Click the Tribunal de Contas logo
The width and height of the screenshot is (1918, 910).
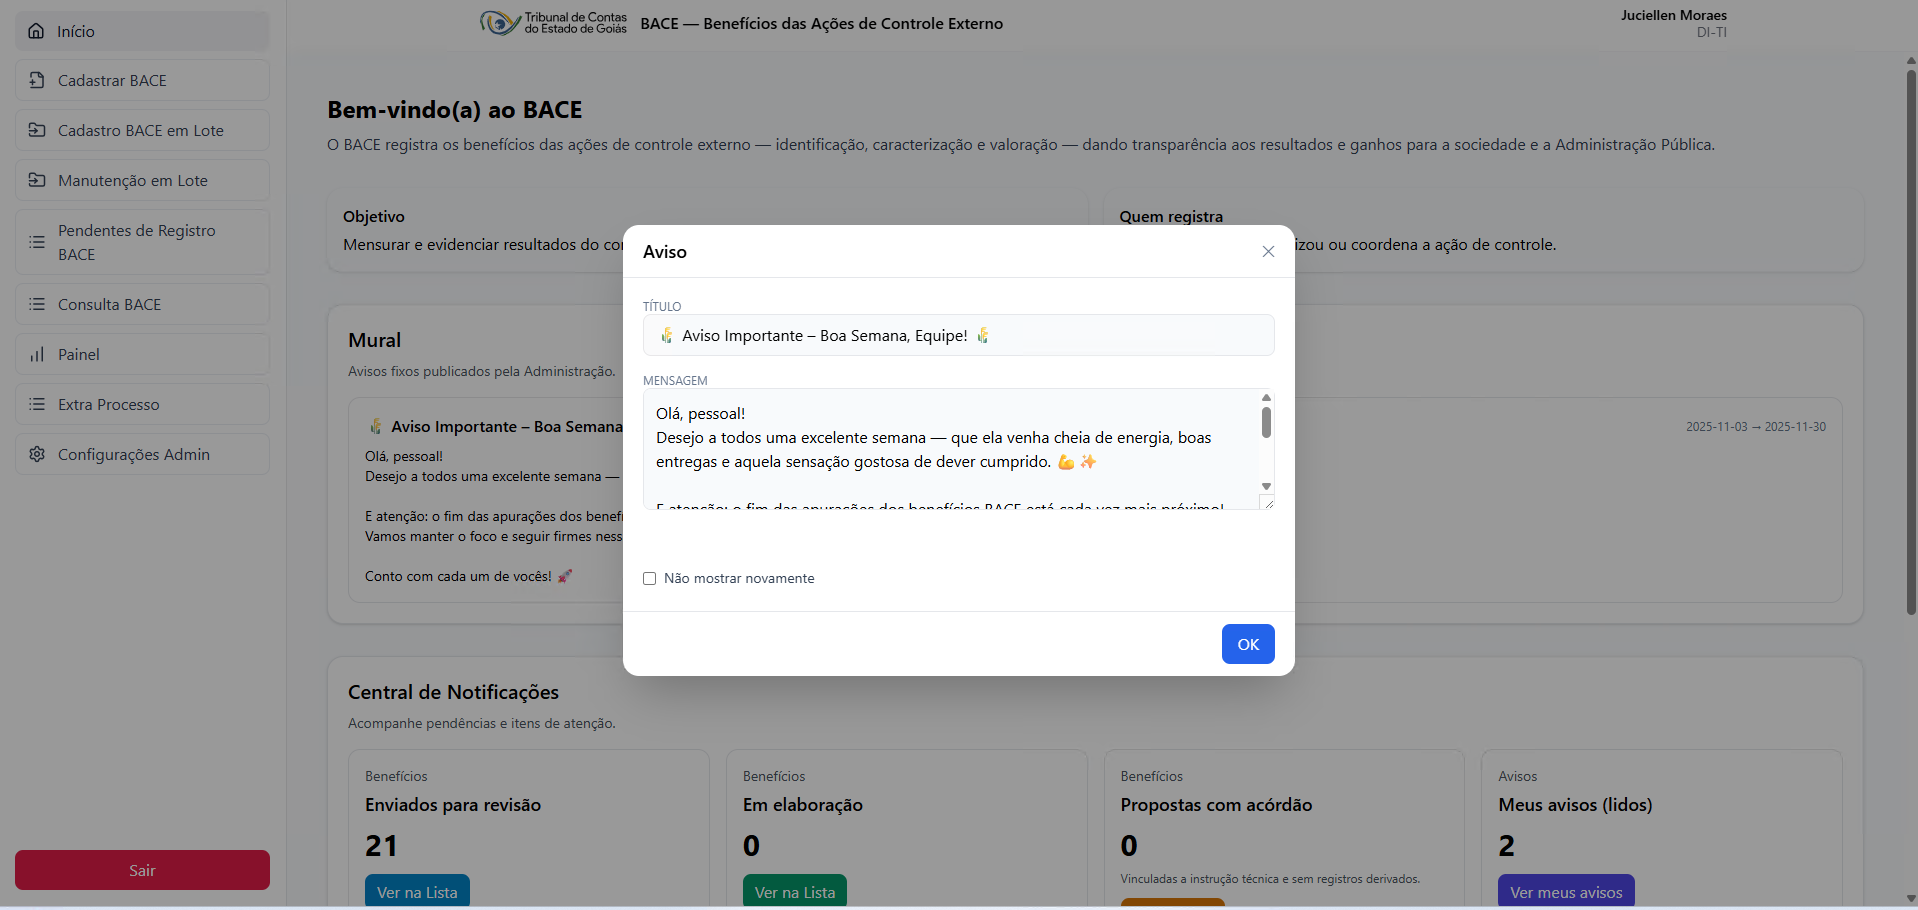point(553,23)
